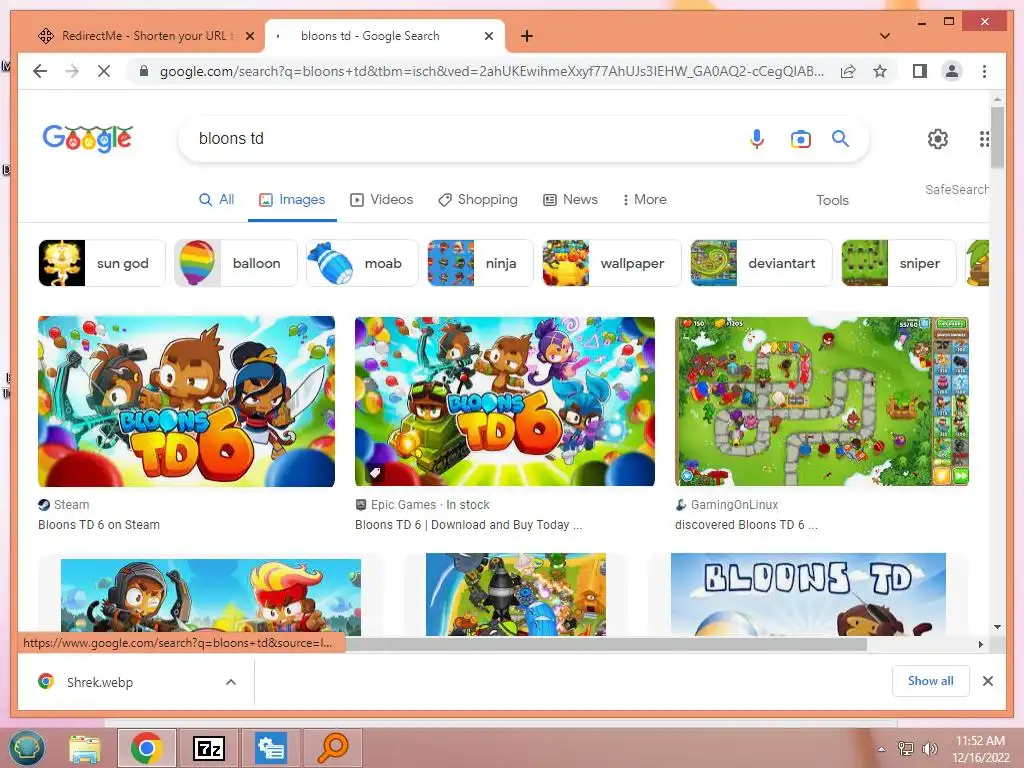
Task: Filter images by deviantart chip
Action: click(x=761, y=263)
